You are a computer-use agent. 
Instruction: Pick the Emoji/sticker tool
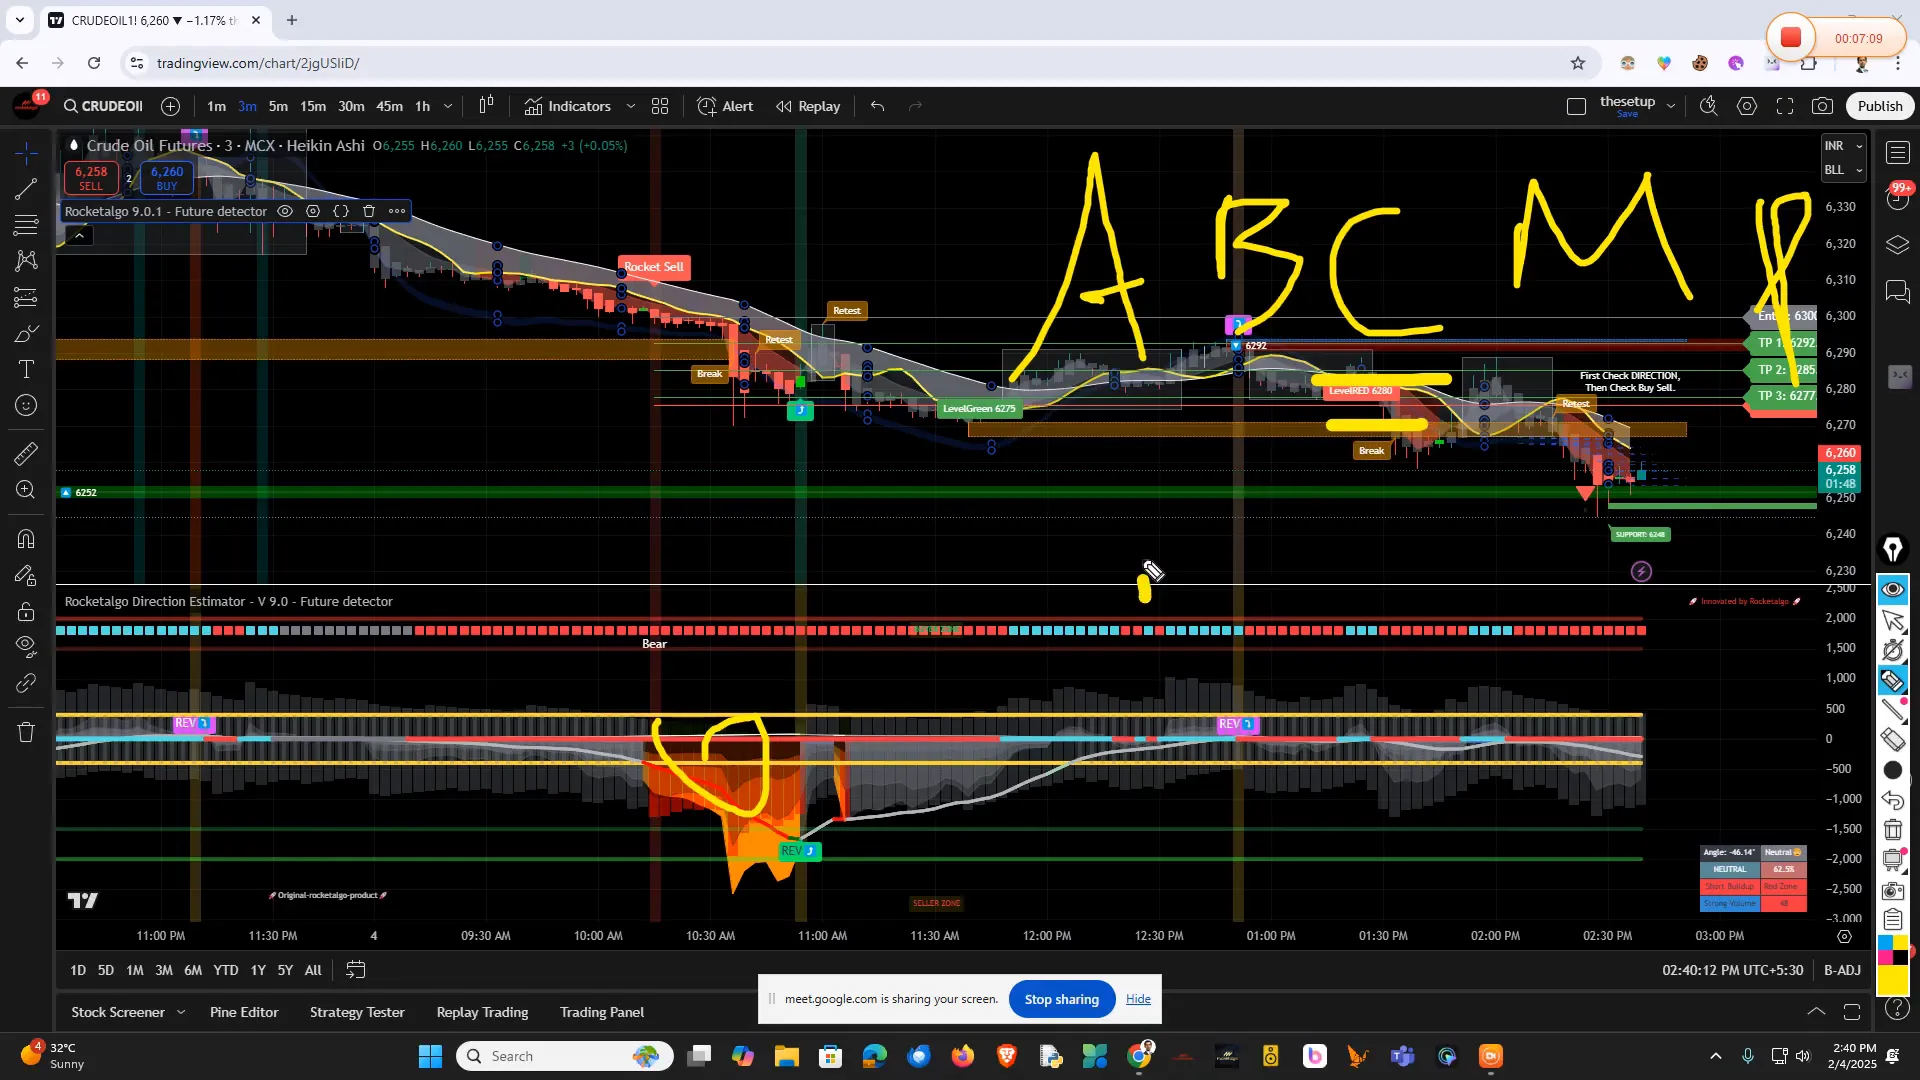[x=26, y=405]
